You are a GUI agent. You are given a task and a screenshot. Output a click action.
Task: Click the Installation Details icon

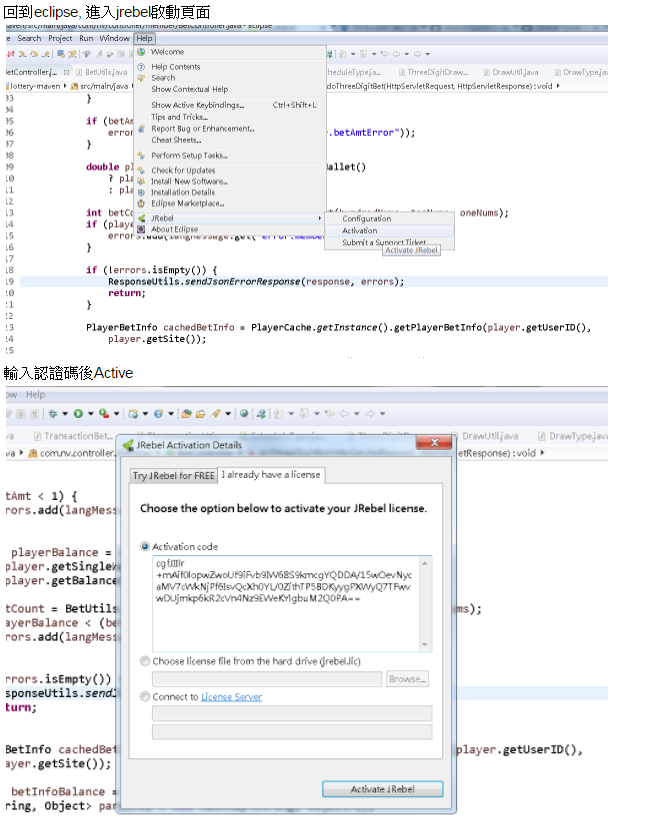point(141,192)
